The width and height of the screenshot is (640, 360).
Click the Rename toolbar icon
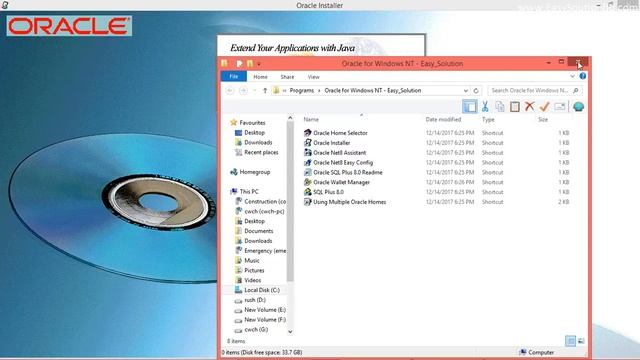[x=560, y=107]
